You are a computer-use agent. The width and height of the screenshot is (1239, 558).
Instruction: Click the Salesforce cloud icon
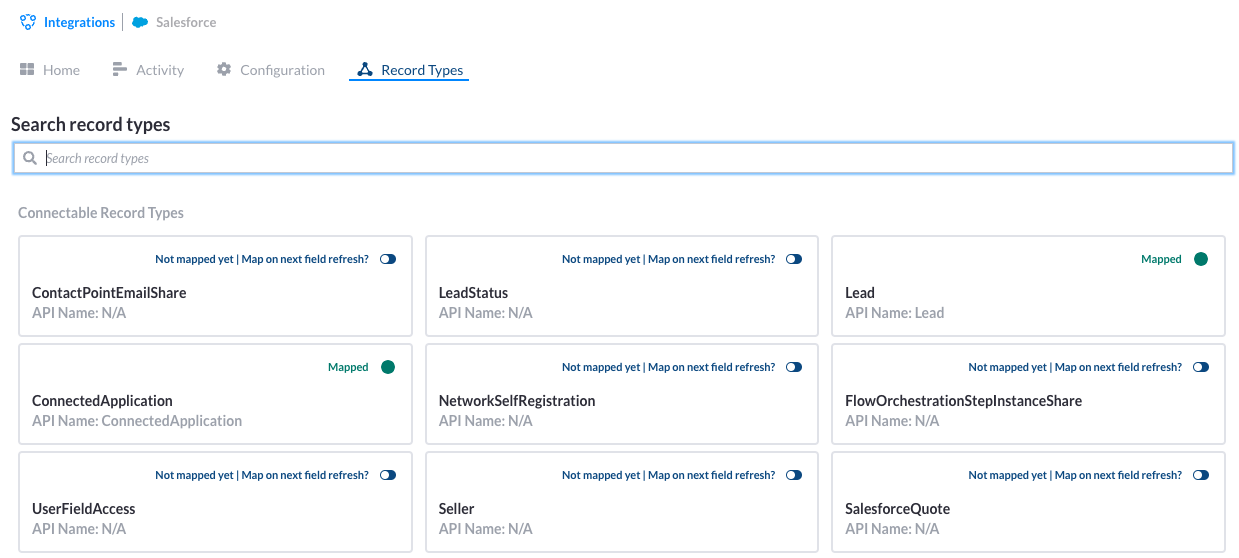coord(141,22)
